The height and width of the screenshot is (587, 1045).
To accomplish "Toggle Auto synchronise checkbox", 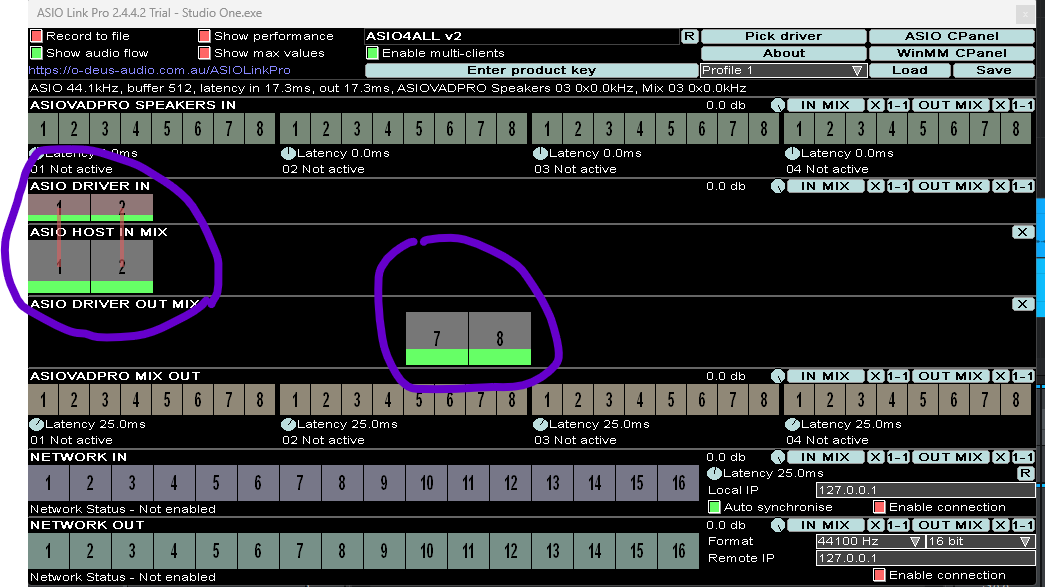I will (x=714, y=508).
